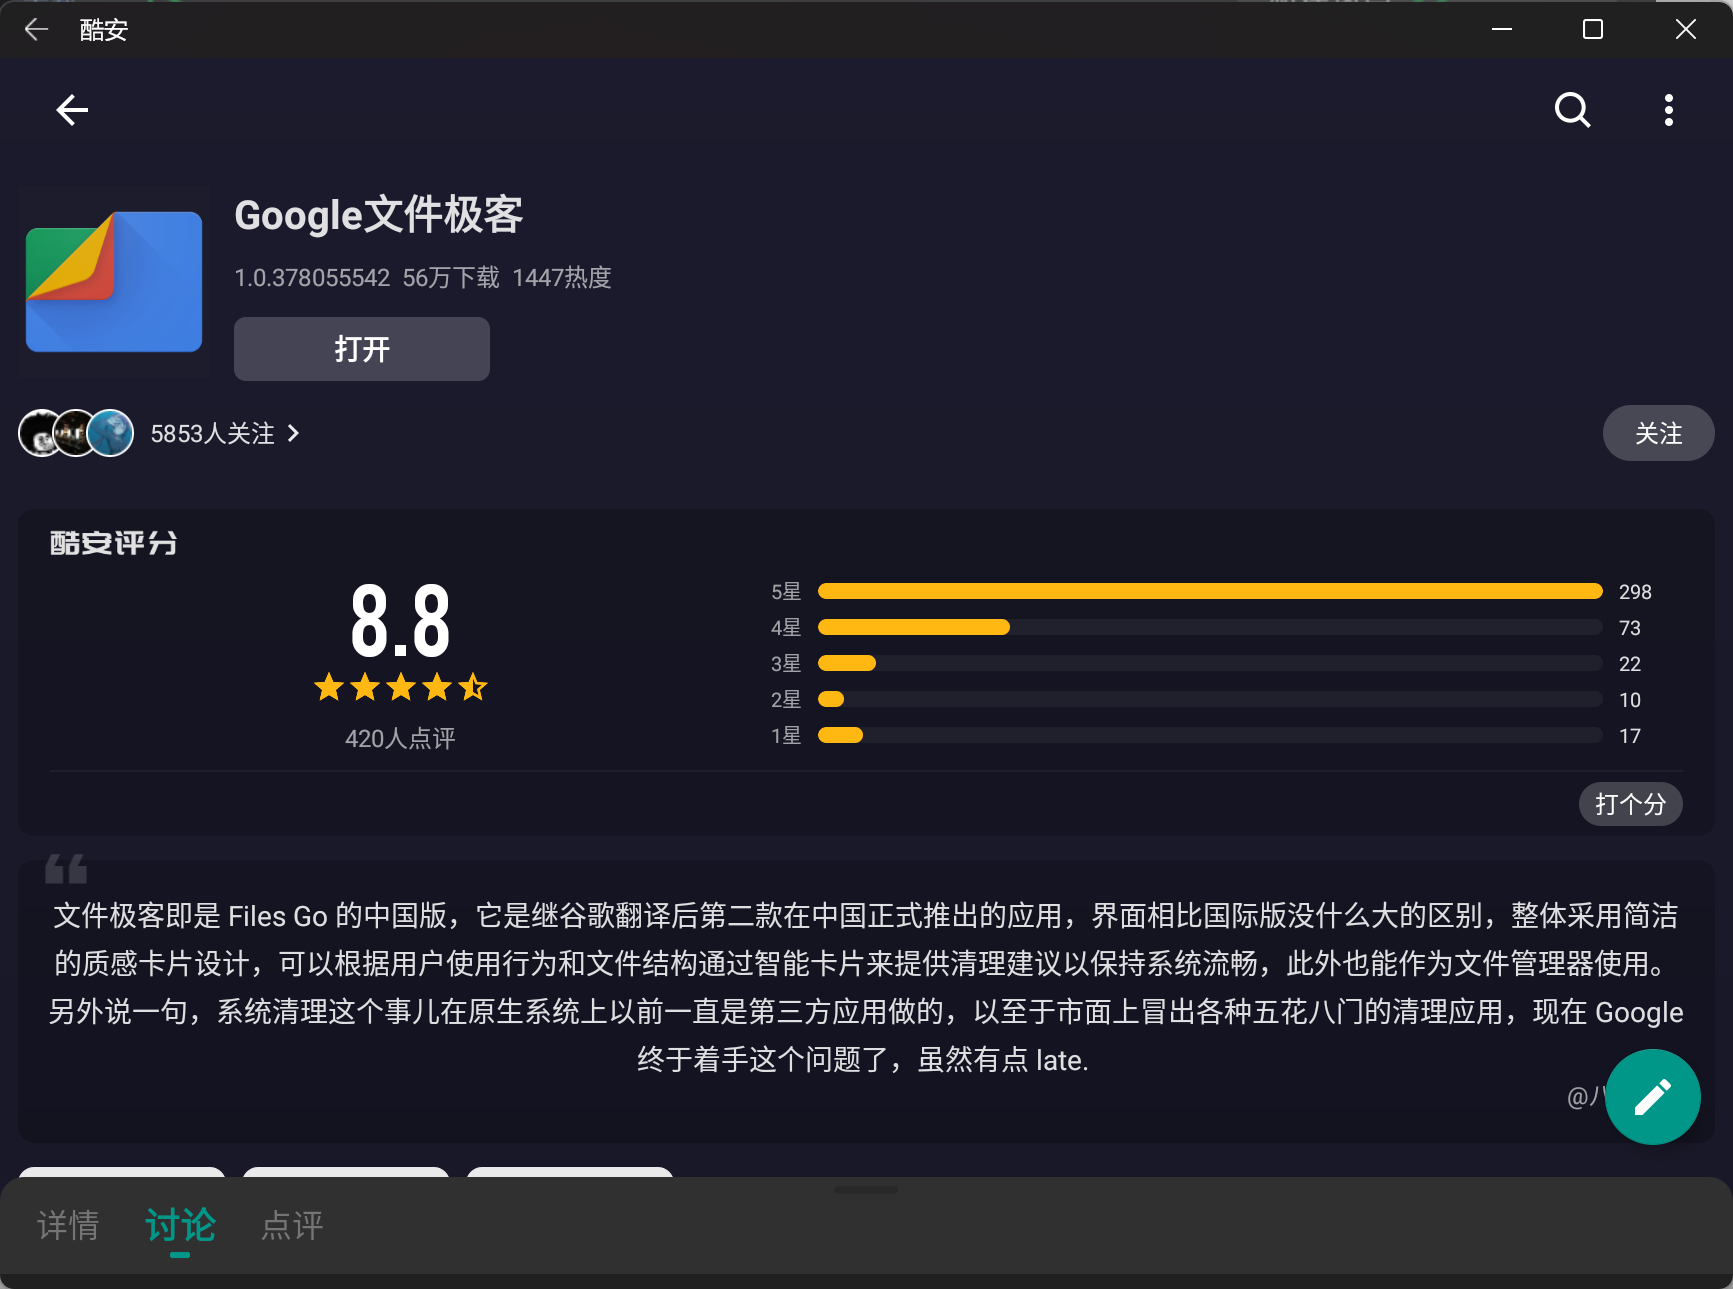Open the 点评 tab
This screenshot has height=1289, width=1733.
click(x=292, y=1225)
